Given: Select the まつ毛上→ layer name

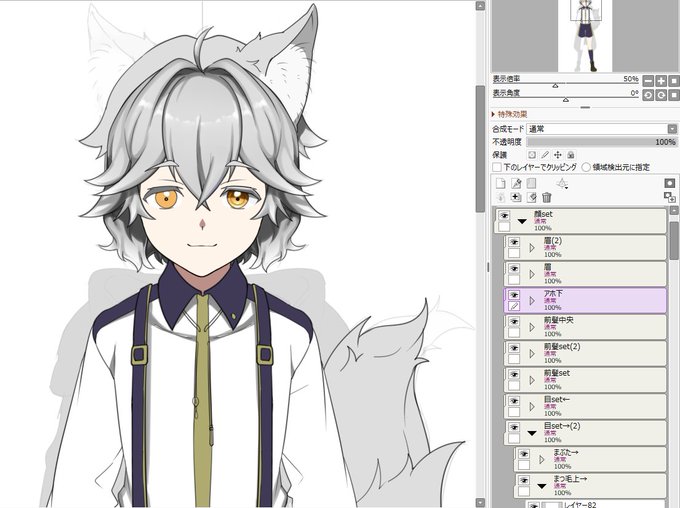Looking at the screenshot, I should (x=570, y=479).
